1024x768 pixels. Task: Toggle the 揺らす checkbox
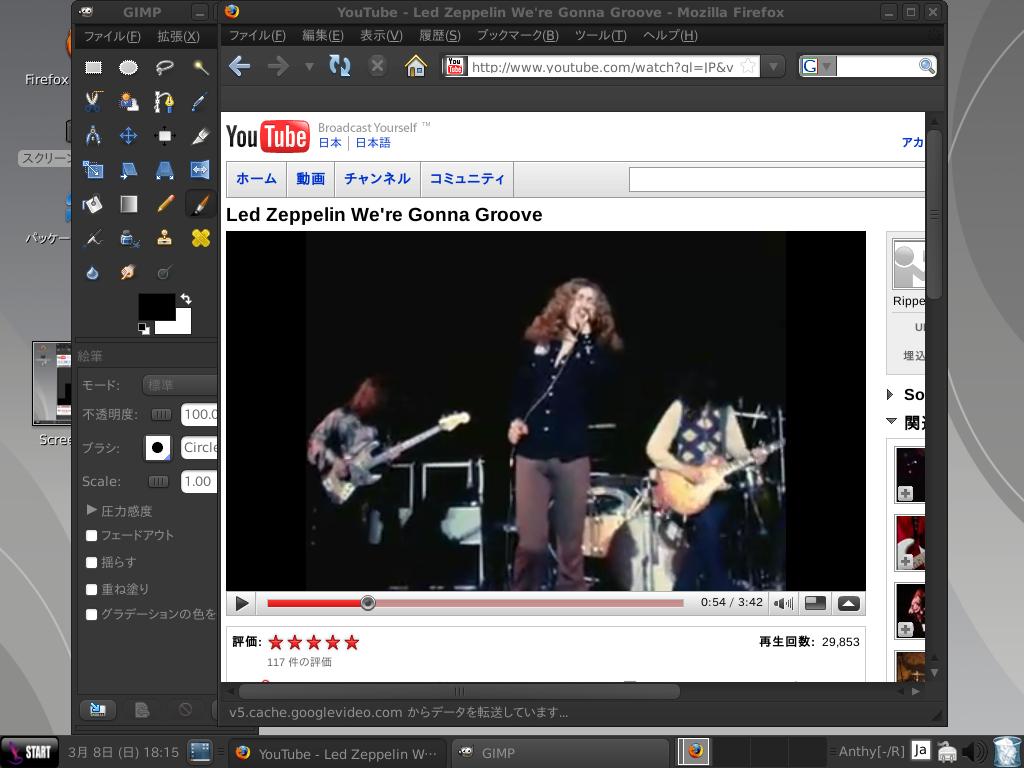click(92, 563)
